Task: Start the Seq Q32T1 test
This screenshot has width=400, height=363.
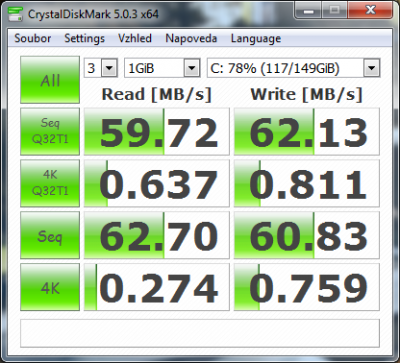Action: point(50,131)
